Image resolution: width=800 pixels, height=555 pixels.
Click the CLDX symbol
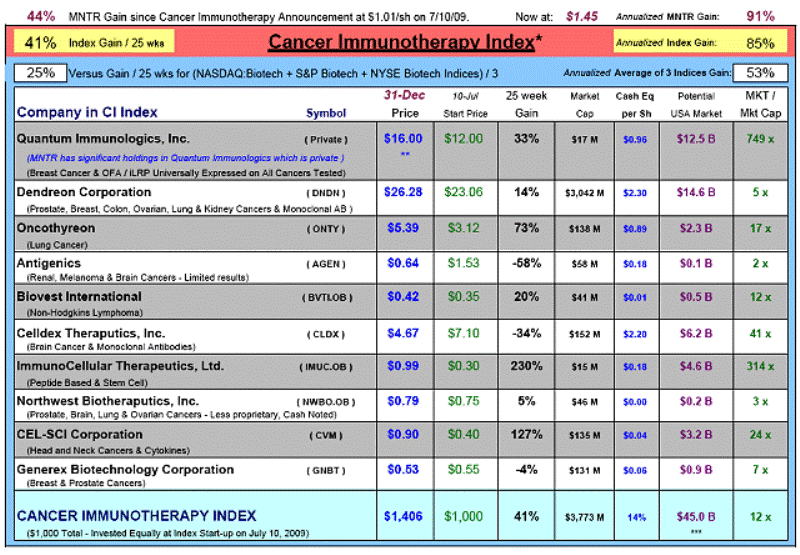326,335
